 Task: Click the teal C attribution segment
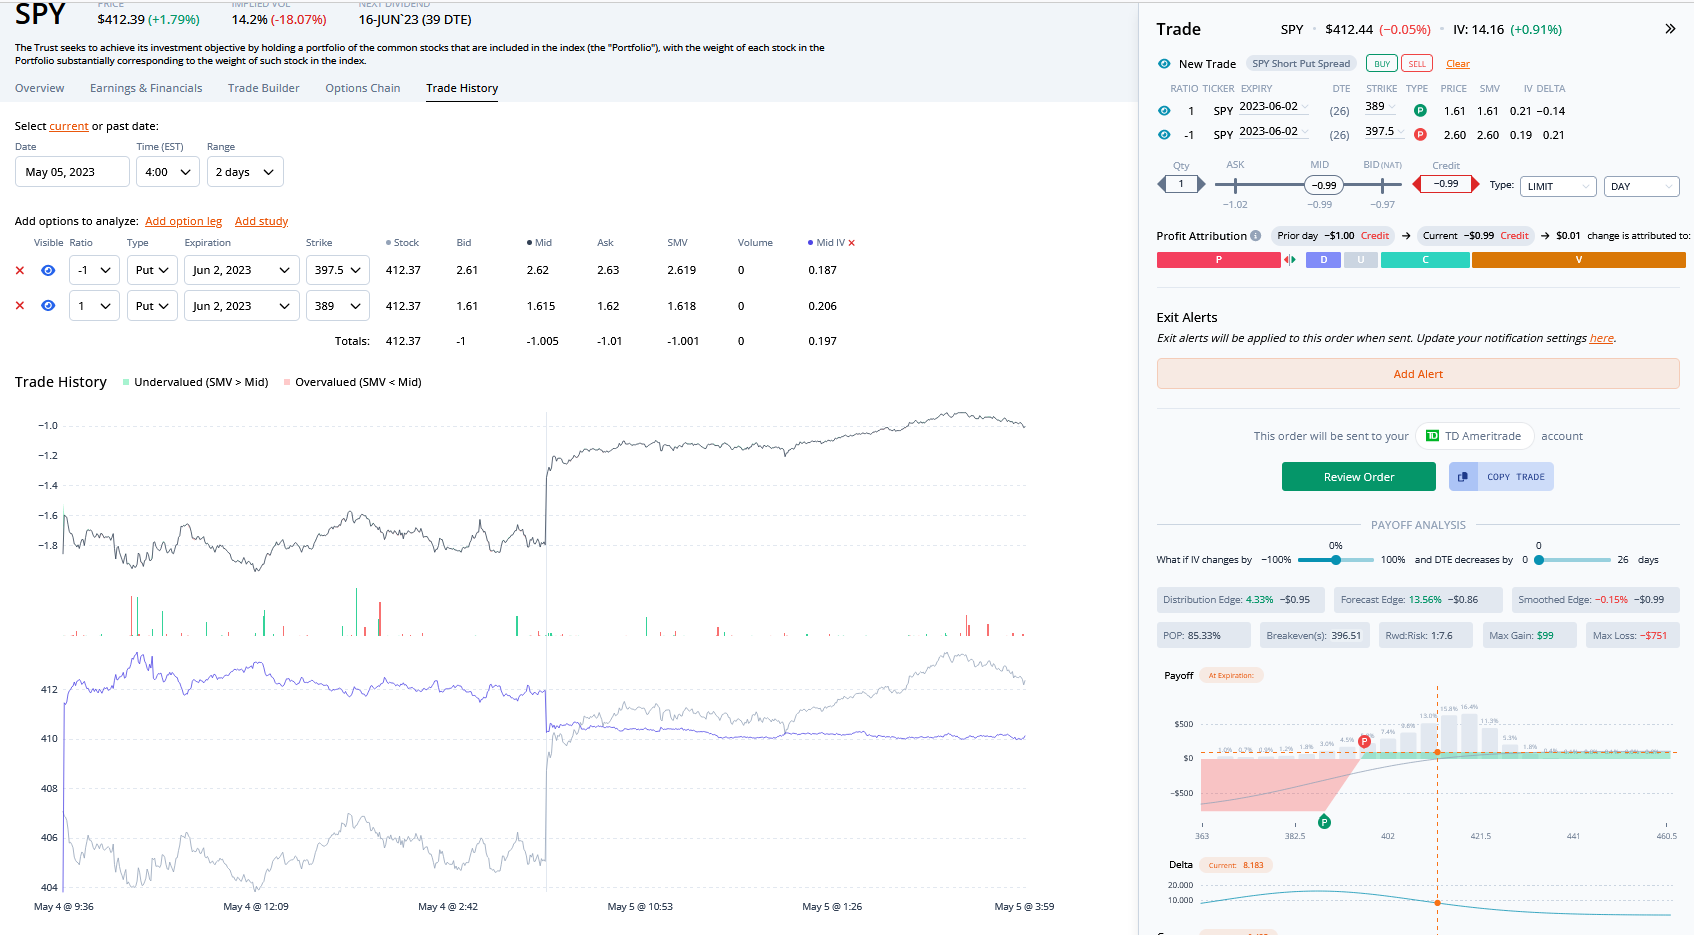click(x=1425, y=260)
